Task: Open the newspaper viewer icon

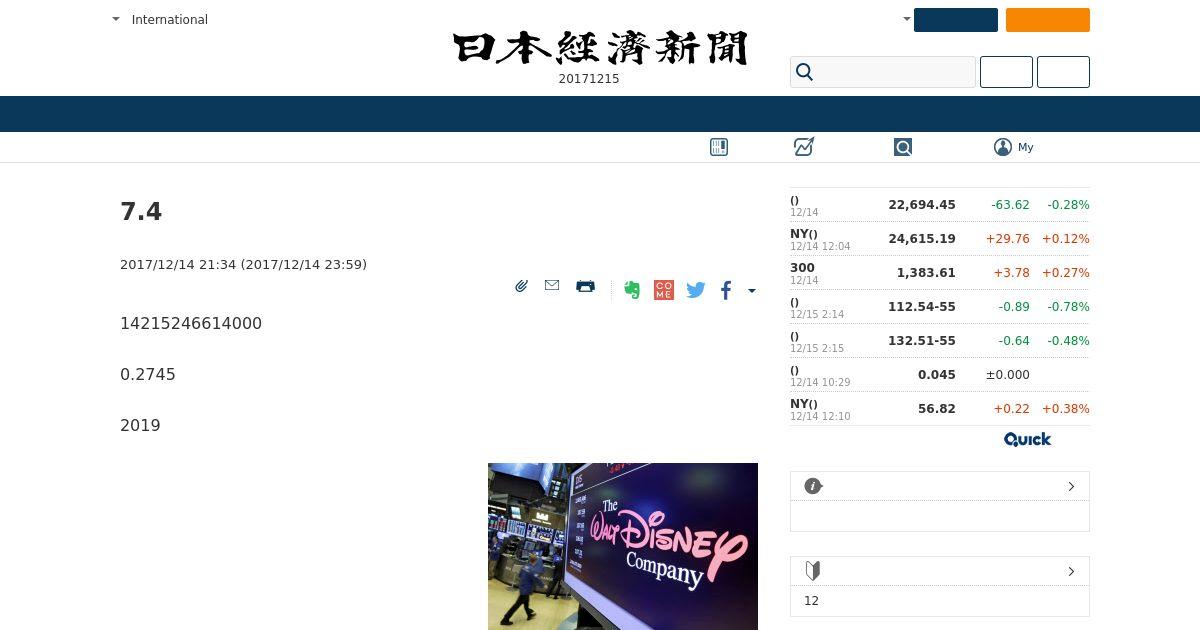Action: [x=719, y=147]
